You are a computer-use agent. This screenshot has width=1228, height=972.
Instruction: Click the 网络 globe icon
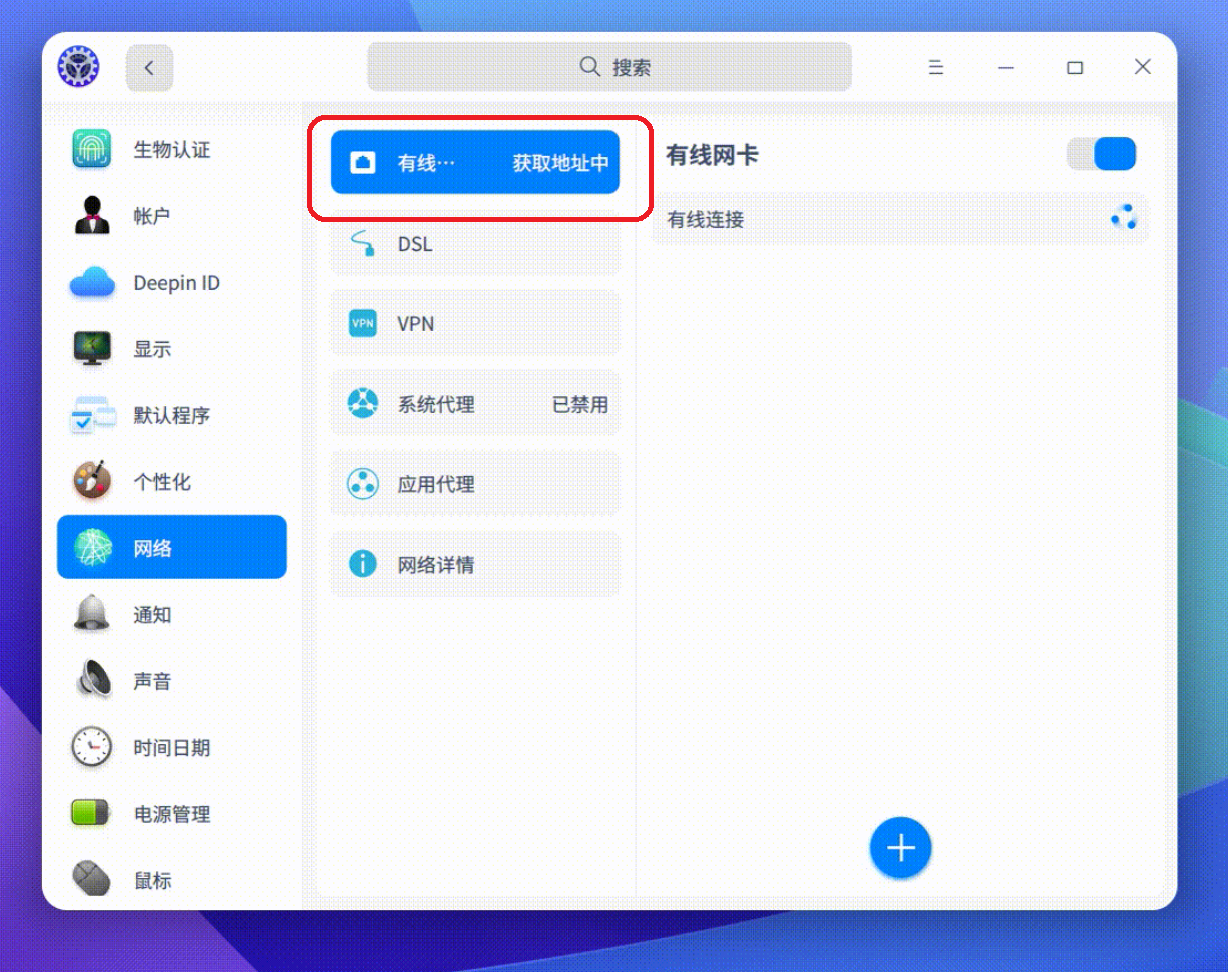92,548
